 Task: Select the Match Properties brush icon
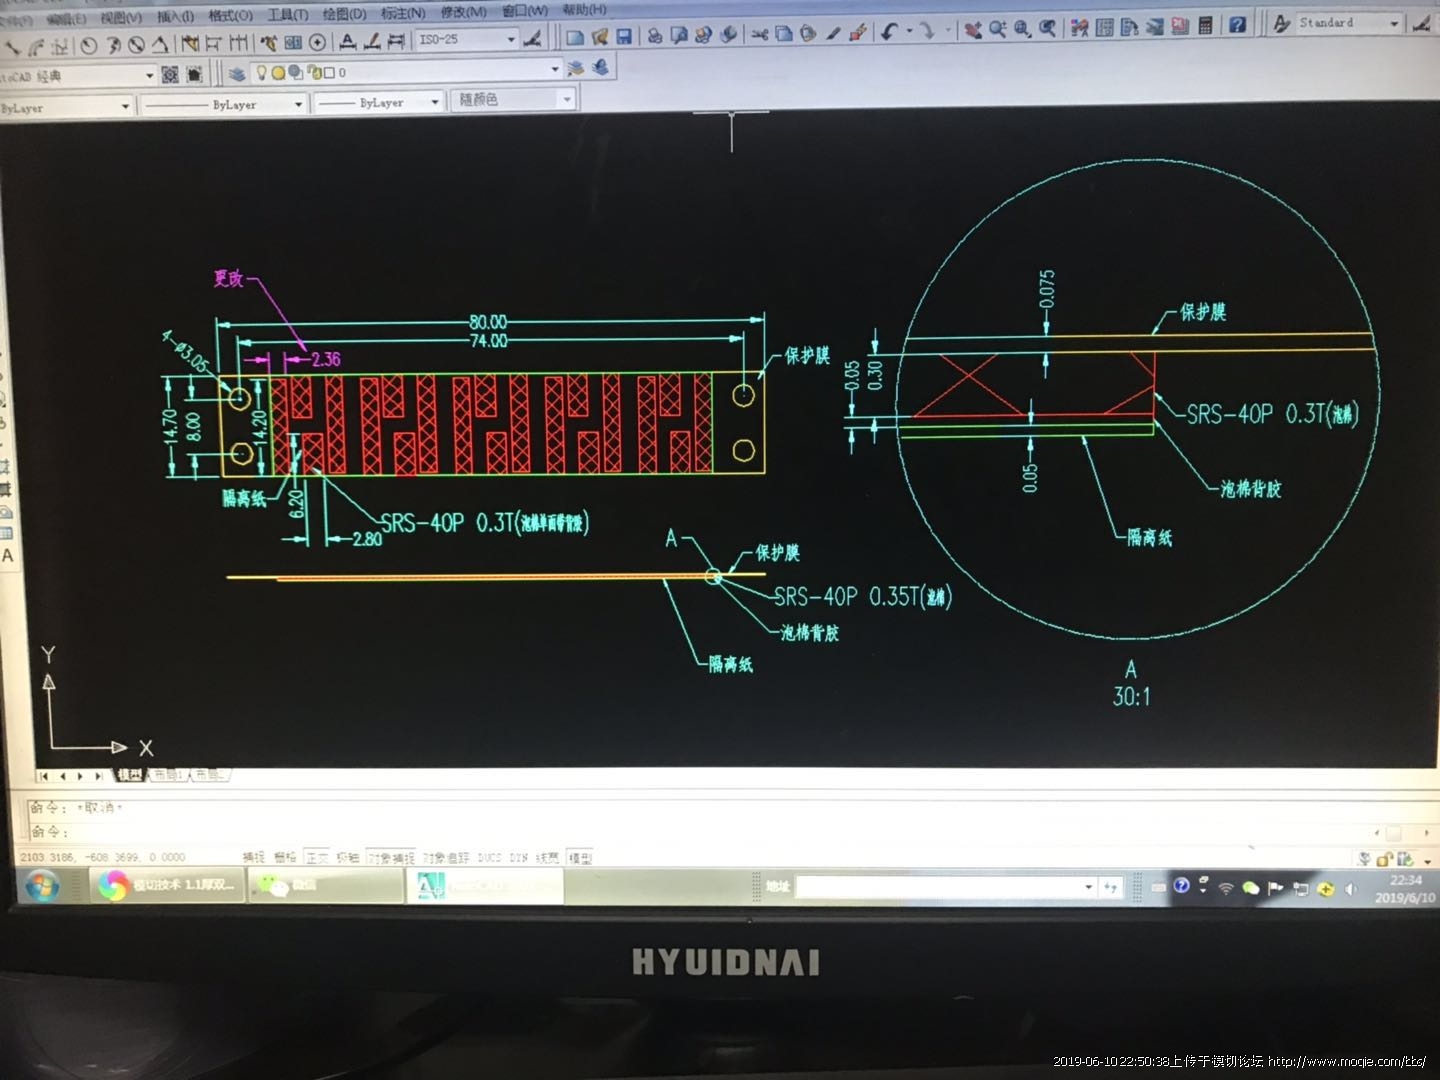click(857, 33)
